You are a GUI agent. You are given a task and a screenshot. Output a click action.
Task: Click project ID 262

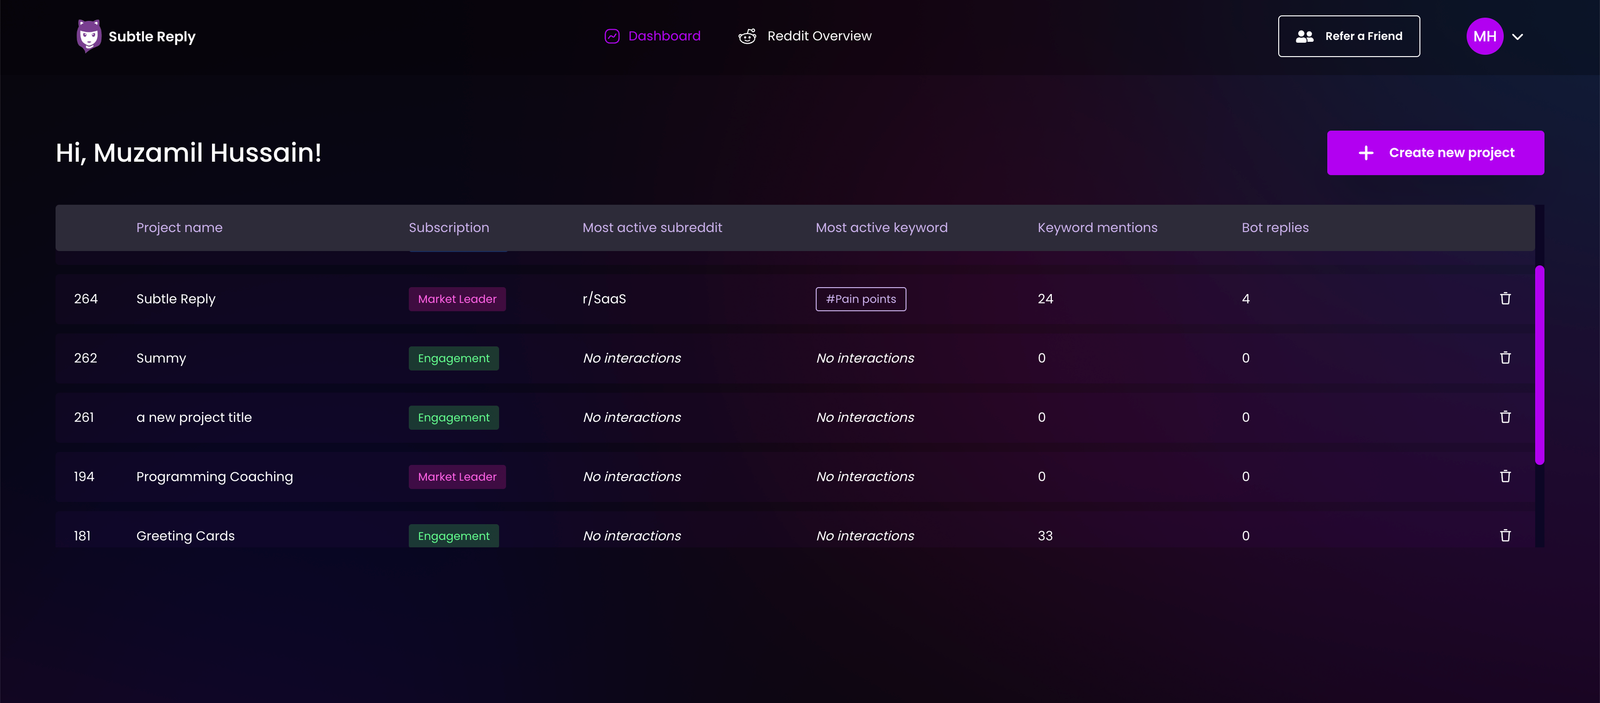86,358
